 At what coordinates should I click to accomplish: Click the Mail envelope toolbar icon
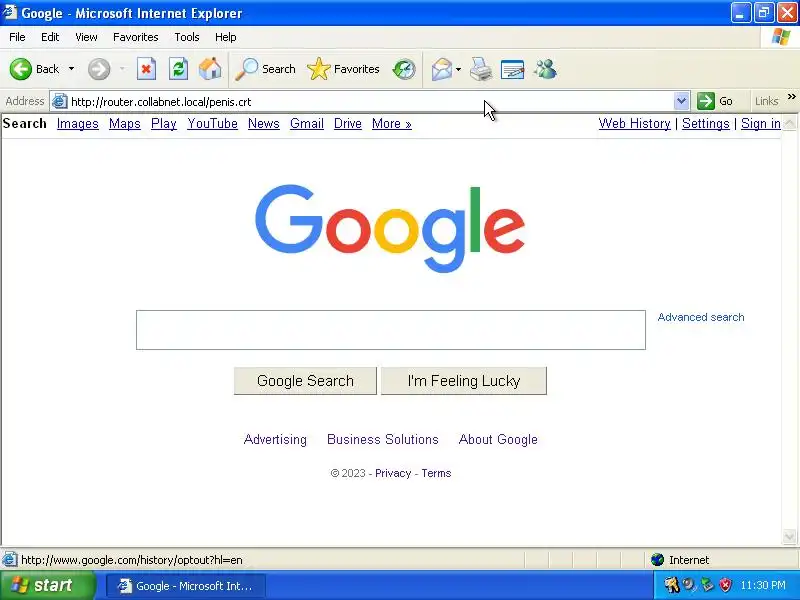pyautogui.click(x=442, y=69)
